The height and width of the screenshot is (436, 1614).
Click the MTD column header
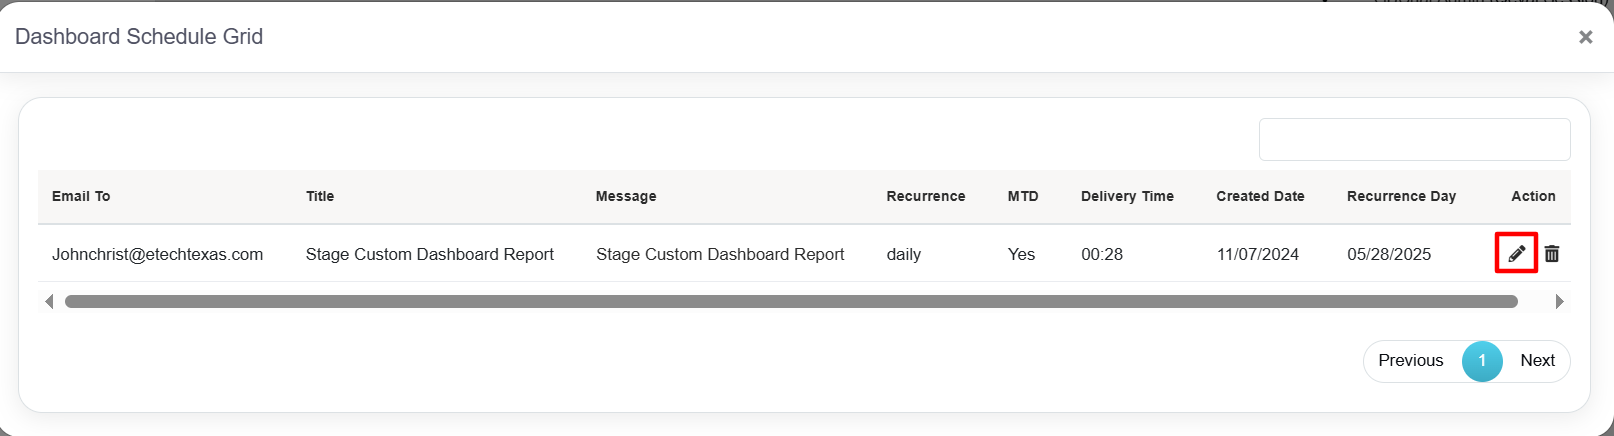coord(1022,196)
